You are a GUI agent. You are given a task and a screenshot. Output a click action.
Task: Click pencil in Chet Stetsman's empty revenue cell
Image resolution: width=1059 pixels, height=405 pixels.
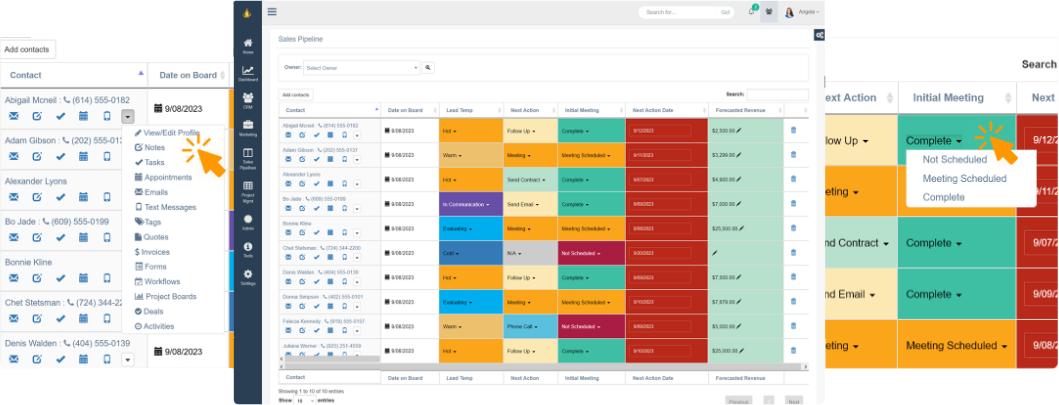click(715, 253)
